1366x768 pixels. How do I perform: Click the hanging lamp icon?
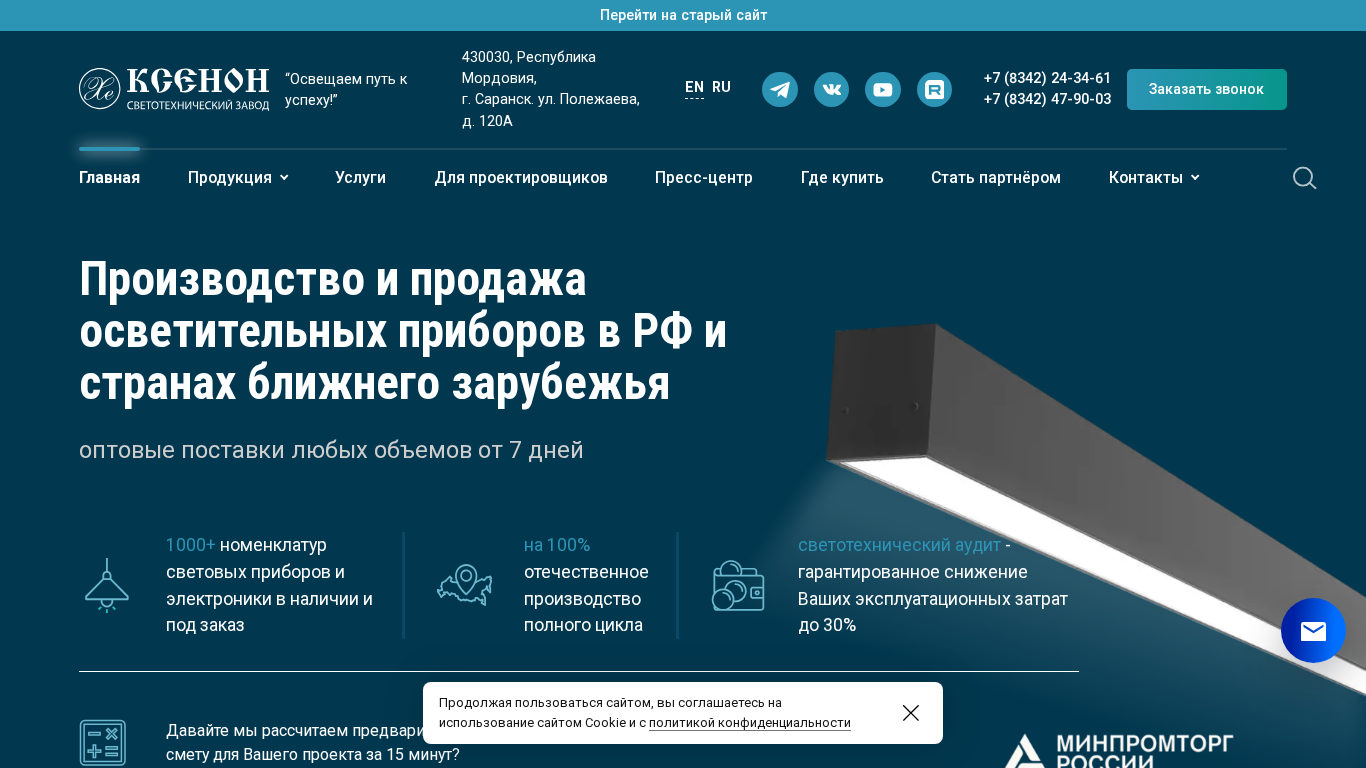pyautogui.click(x=107, y=585)
